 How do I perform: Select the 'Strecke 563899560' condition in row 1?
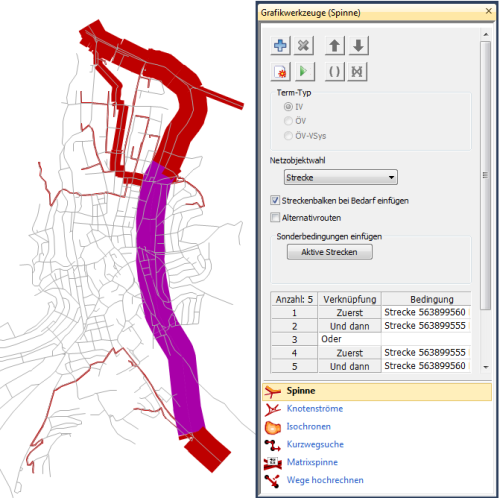(x=426, y=312)
